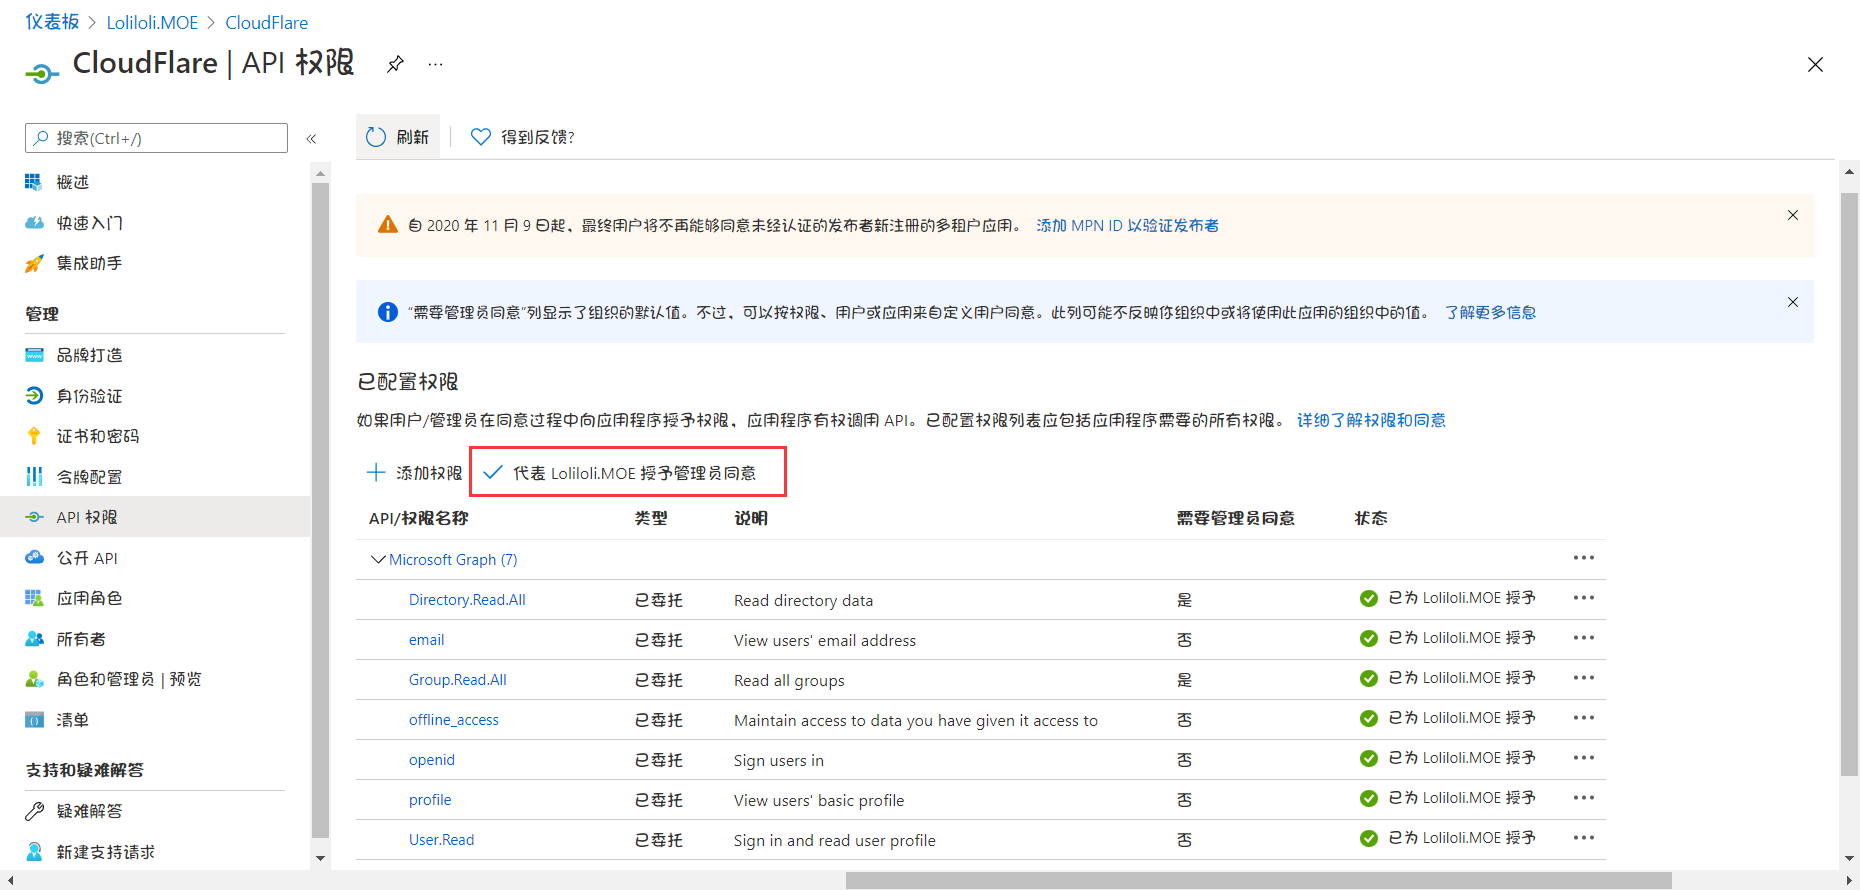The image size is (1860, 890).
Task: Open more options for Group.Read.All row
Action: pos(1583,678)
